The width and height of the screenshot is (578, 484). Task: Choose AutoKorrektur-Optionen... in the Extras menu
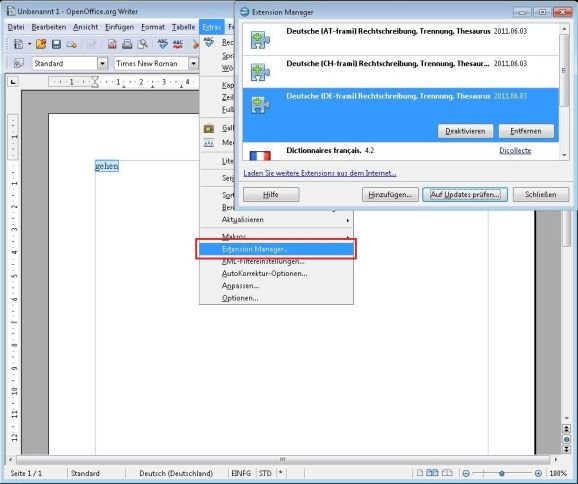point(276,274)
